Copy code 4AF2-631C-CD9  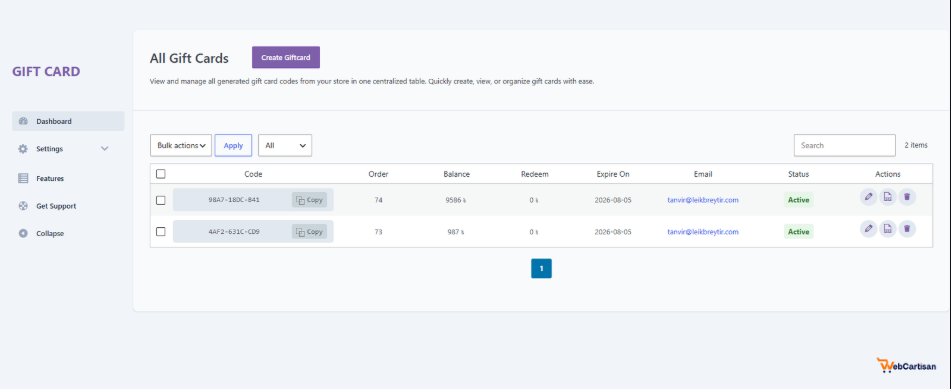pyautogui.click(x=309, y=231)
